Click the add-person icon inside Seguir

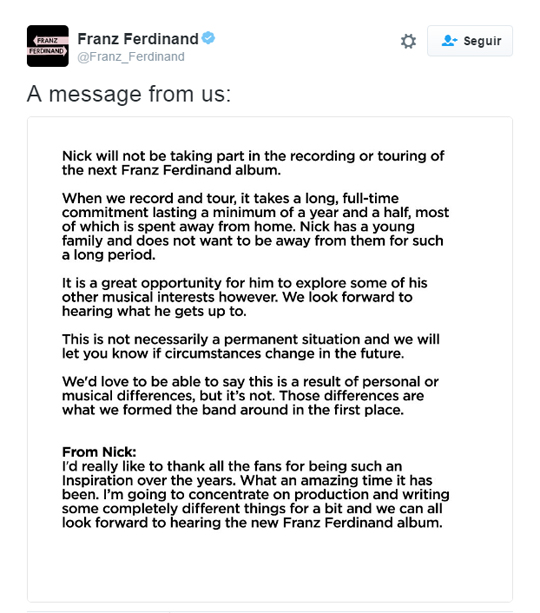point(449,41)
